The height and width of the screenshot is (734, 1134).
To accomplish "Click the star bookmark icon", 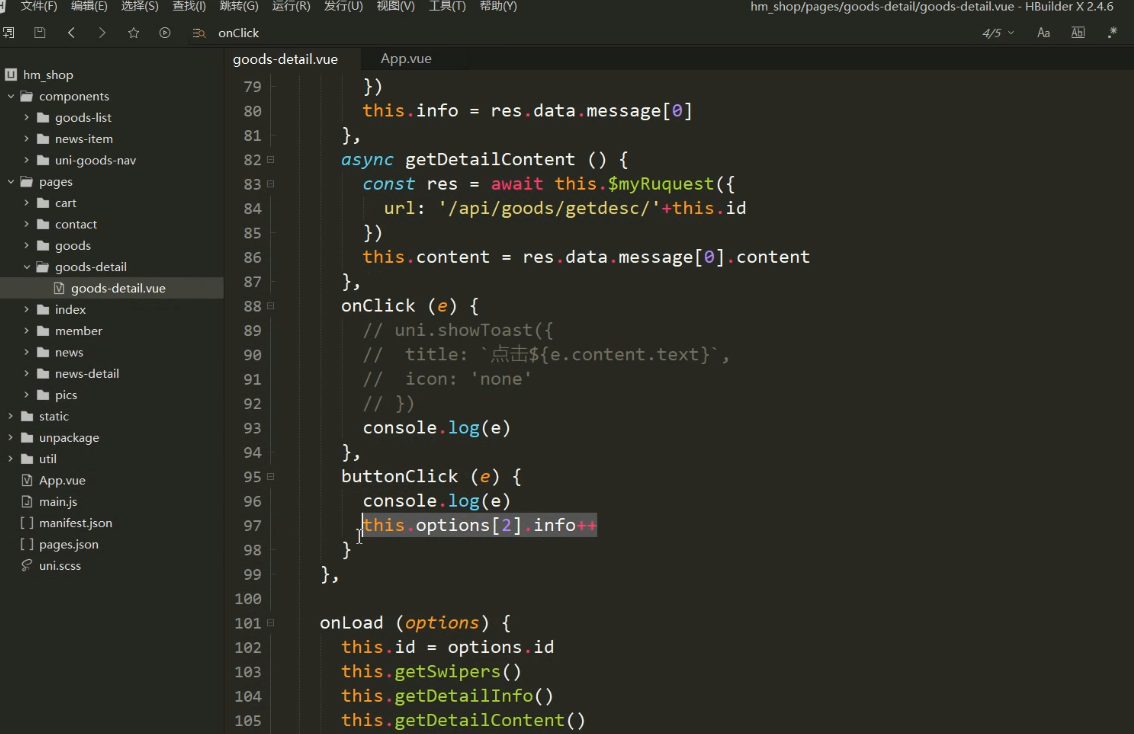I will click(x=134, y=33).
